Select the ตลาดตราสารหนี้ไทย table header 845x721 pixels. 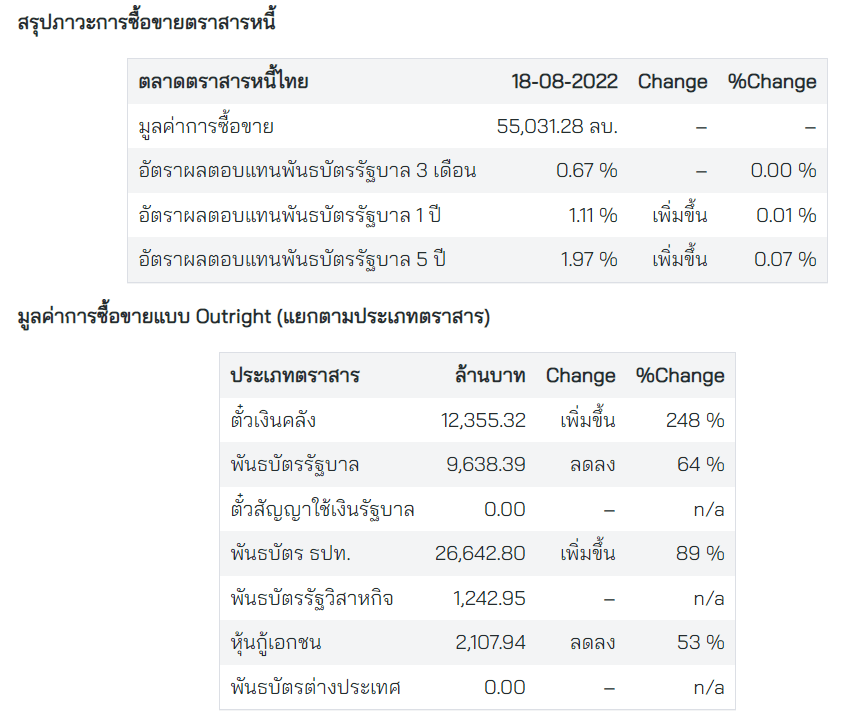coord(223,82)
